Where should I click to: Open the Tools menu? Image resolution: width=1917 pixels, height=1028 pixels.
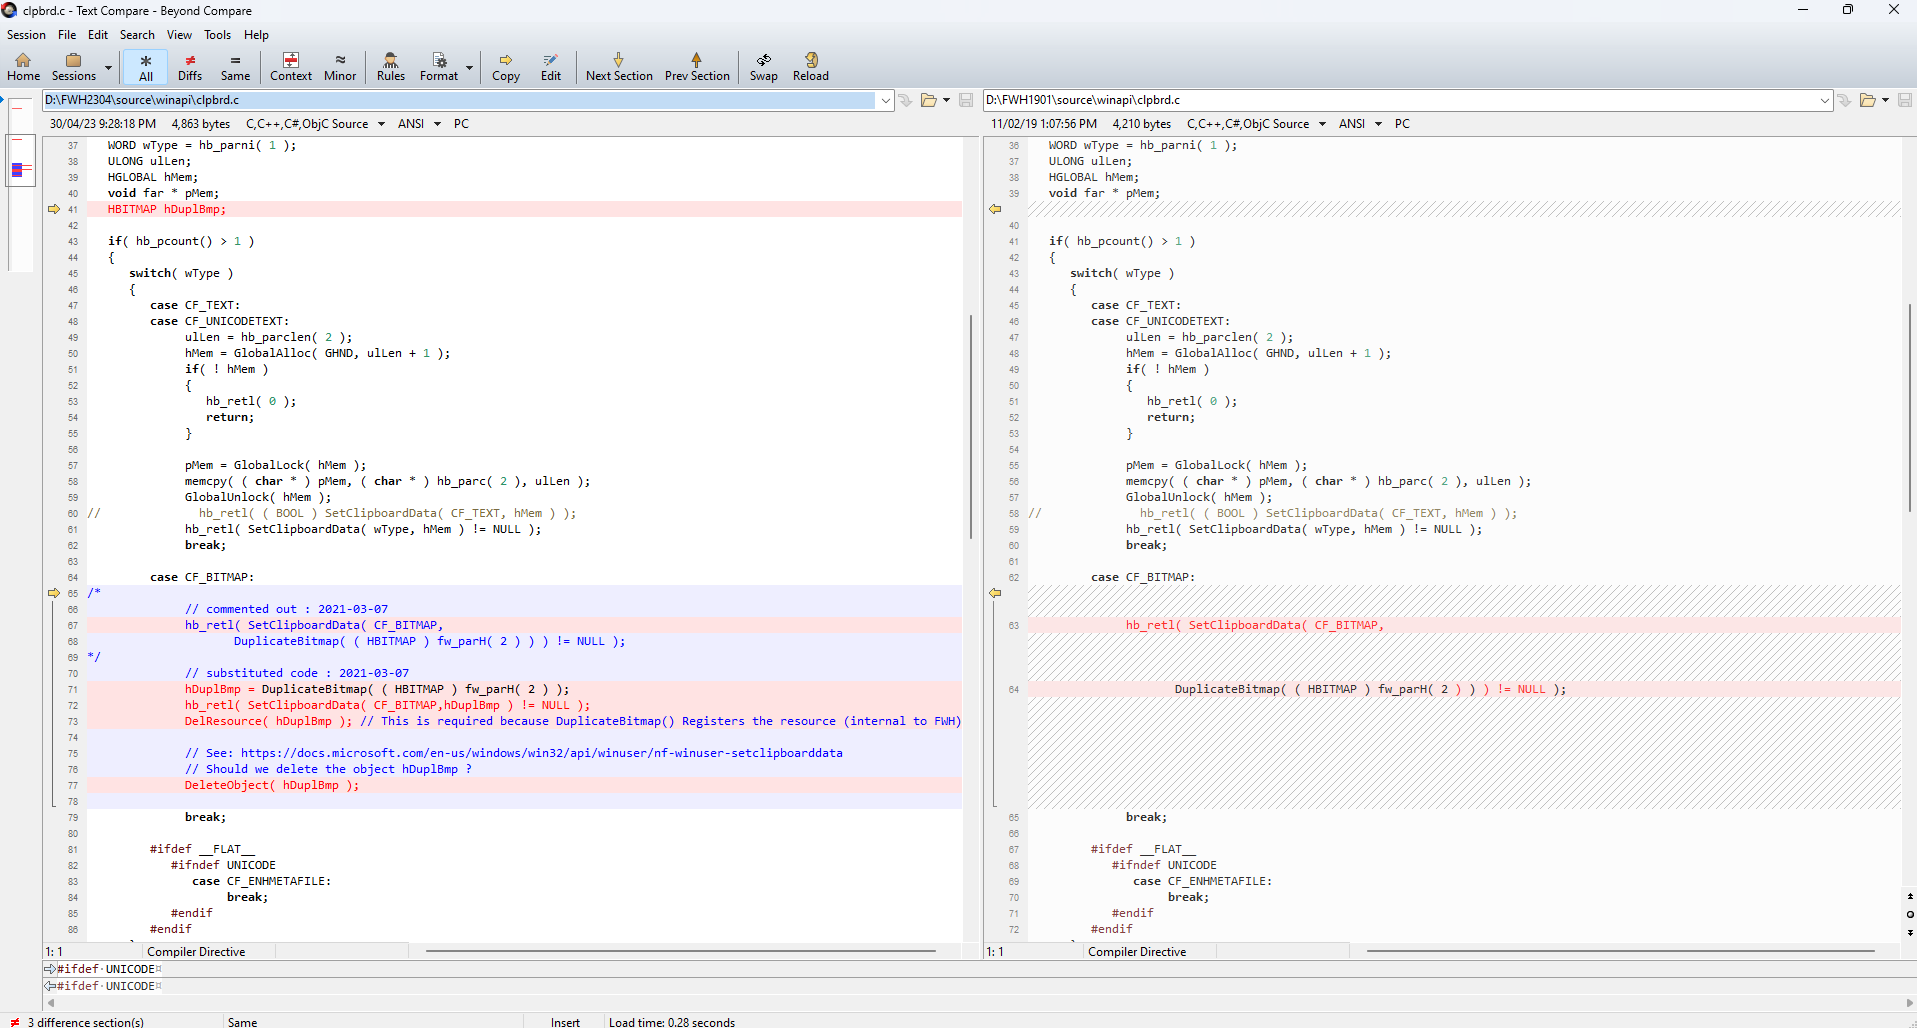(x=217, y=35)
